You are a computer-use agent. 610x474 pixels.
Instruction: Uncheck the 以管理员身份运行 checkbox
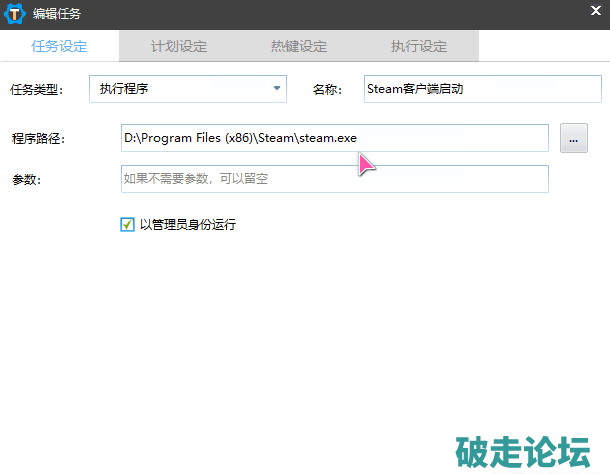coord(127,225)
